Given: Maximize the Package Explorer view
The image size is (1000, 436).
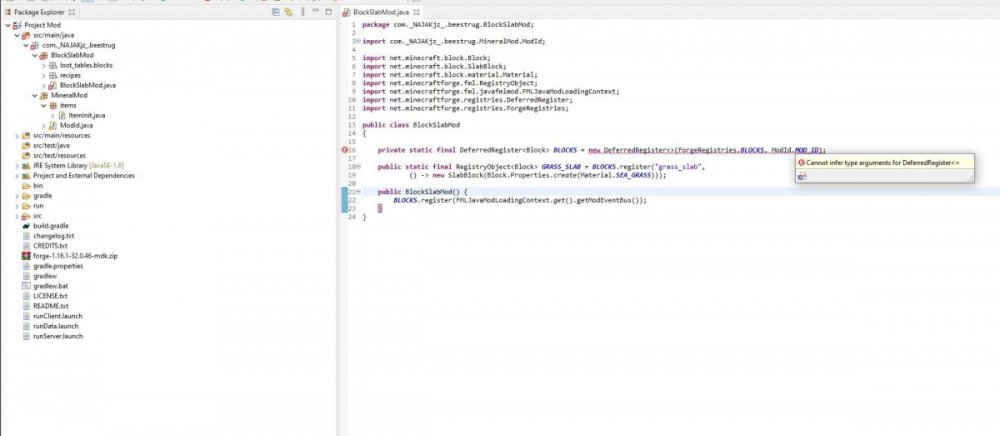Looking at the screenshot, I should [x=328, y=11].
